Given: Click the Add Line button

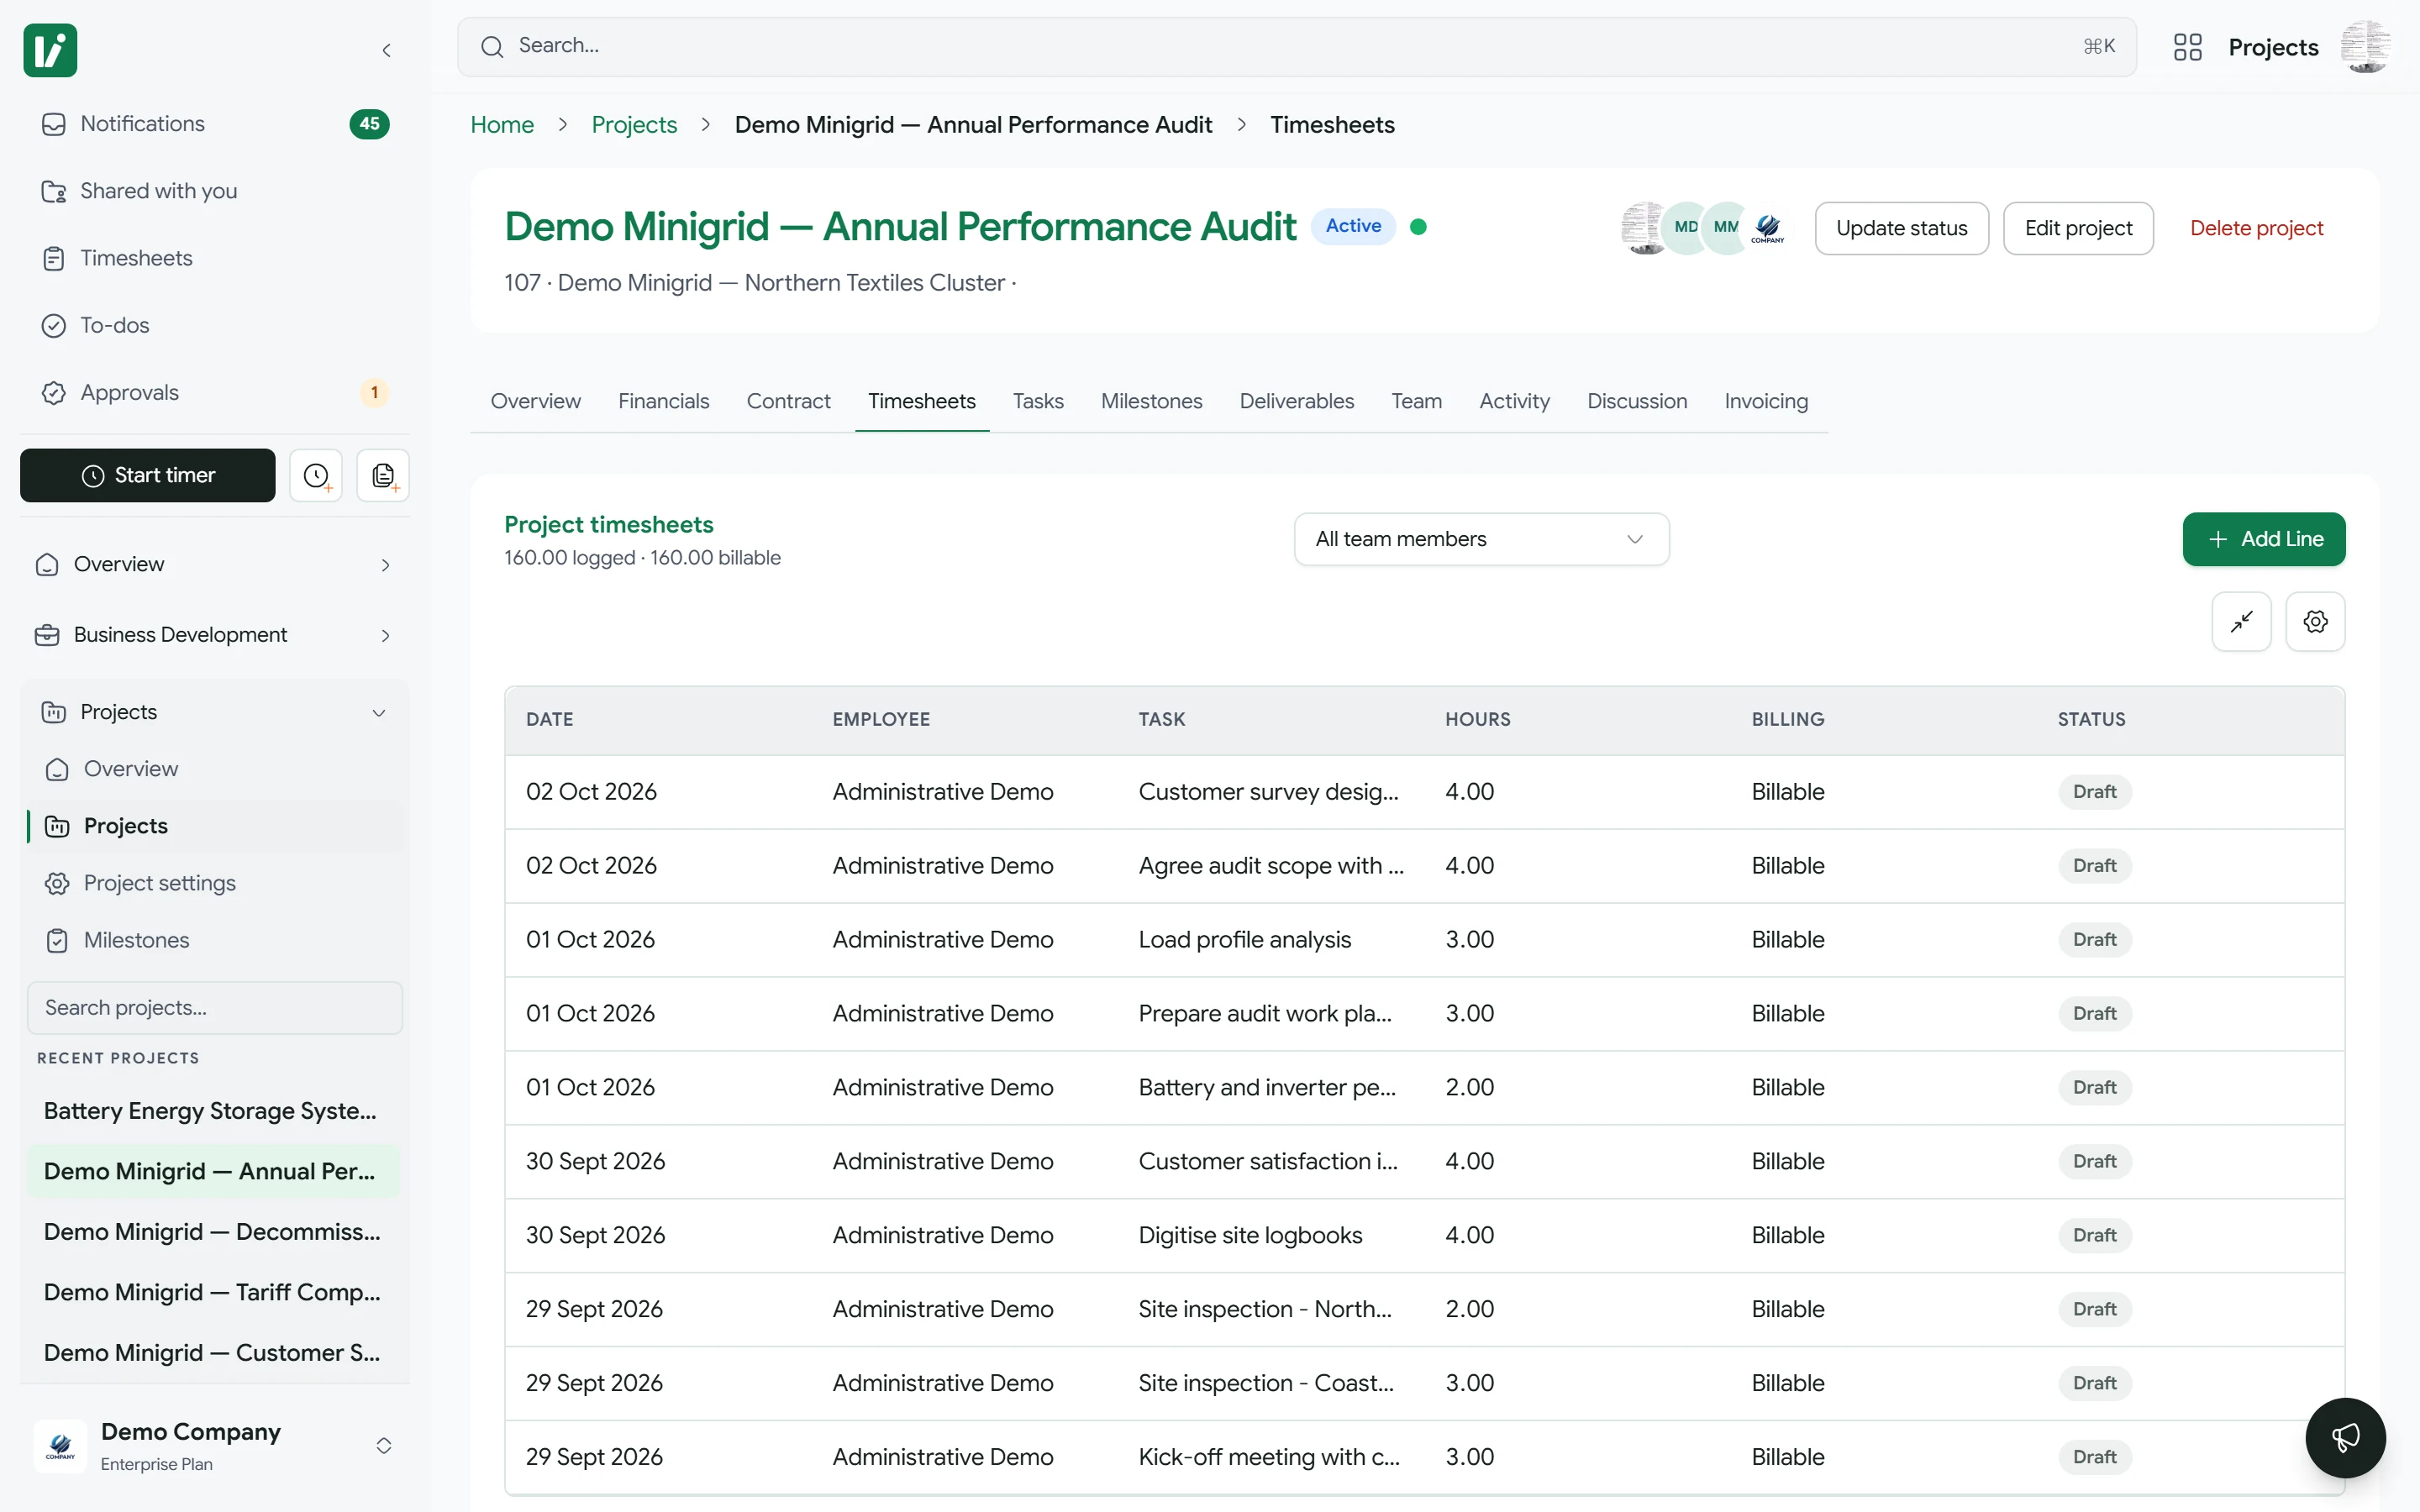Looking at the screenshot, I should (2264, 539).
